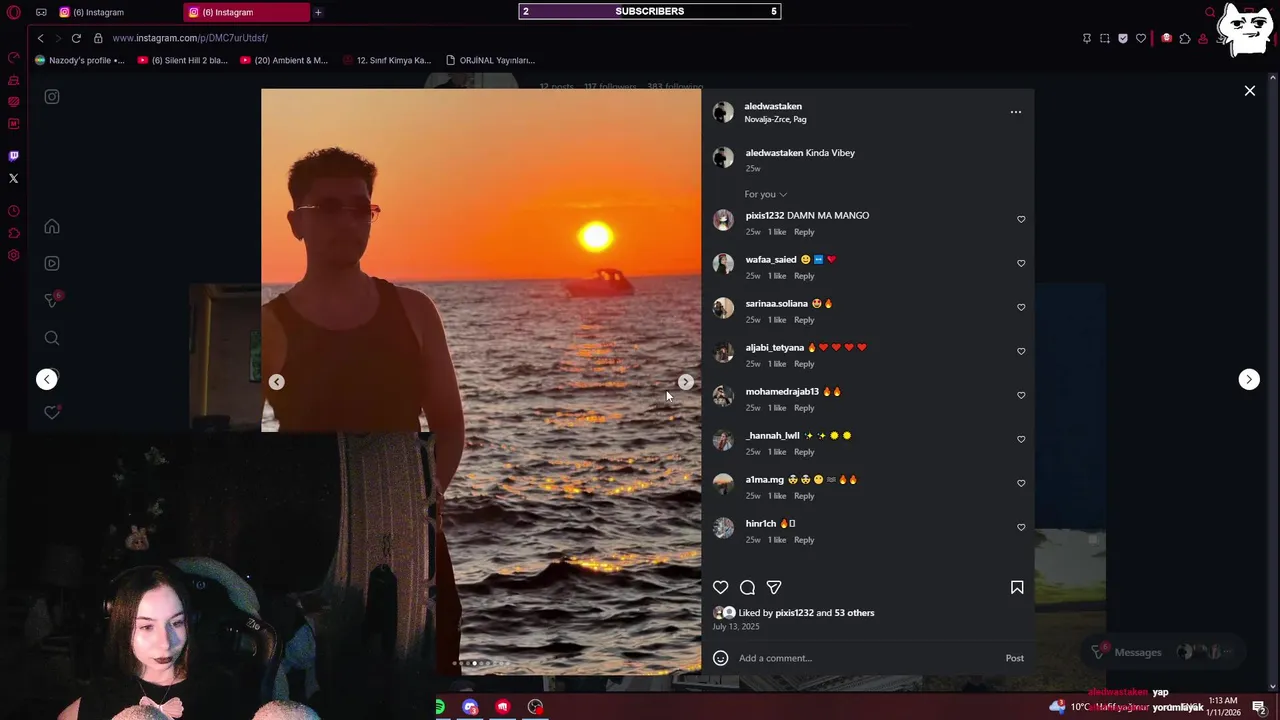This screenshot has width=1280, height=720.
Task: Open the ad blocker shield icon
Action: [1123, 38]
